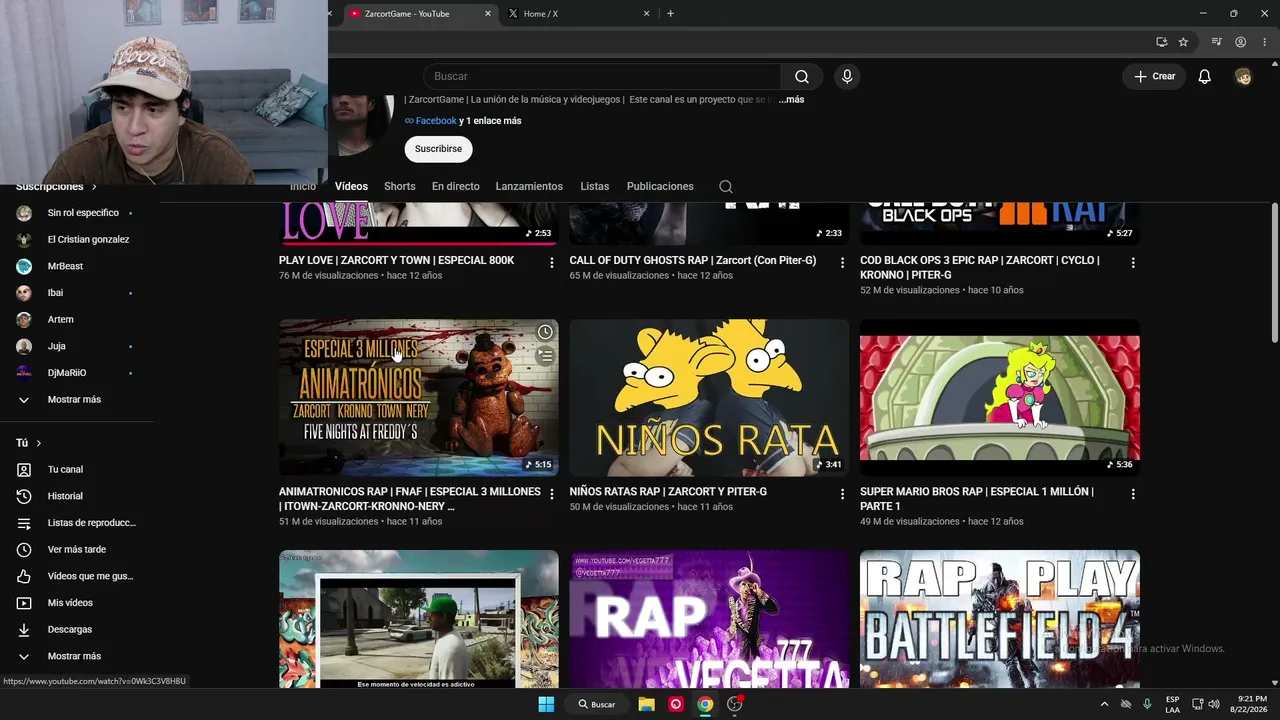Screen dimensions: 1280x720
Task: Open Listas de reproducción in sidebar
Action: pos(76,523)
